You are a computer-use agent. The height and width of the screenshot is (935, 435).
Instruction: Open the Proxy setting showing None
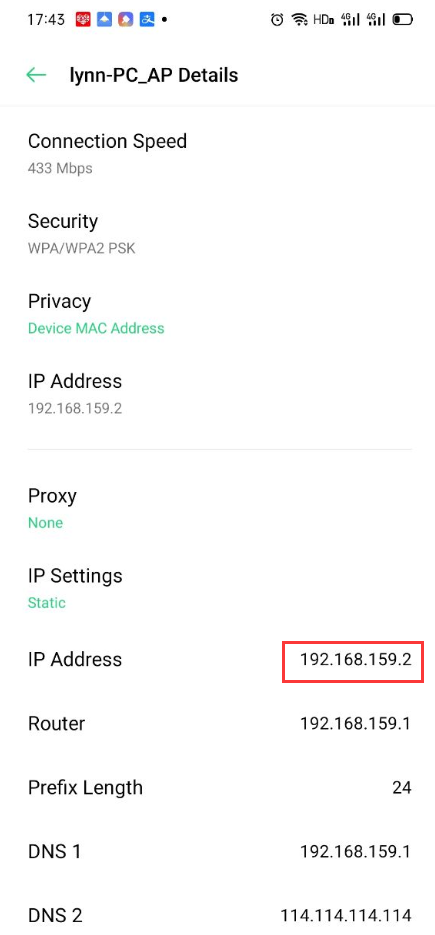[x=217, y=509]
